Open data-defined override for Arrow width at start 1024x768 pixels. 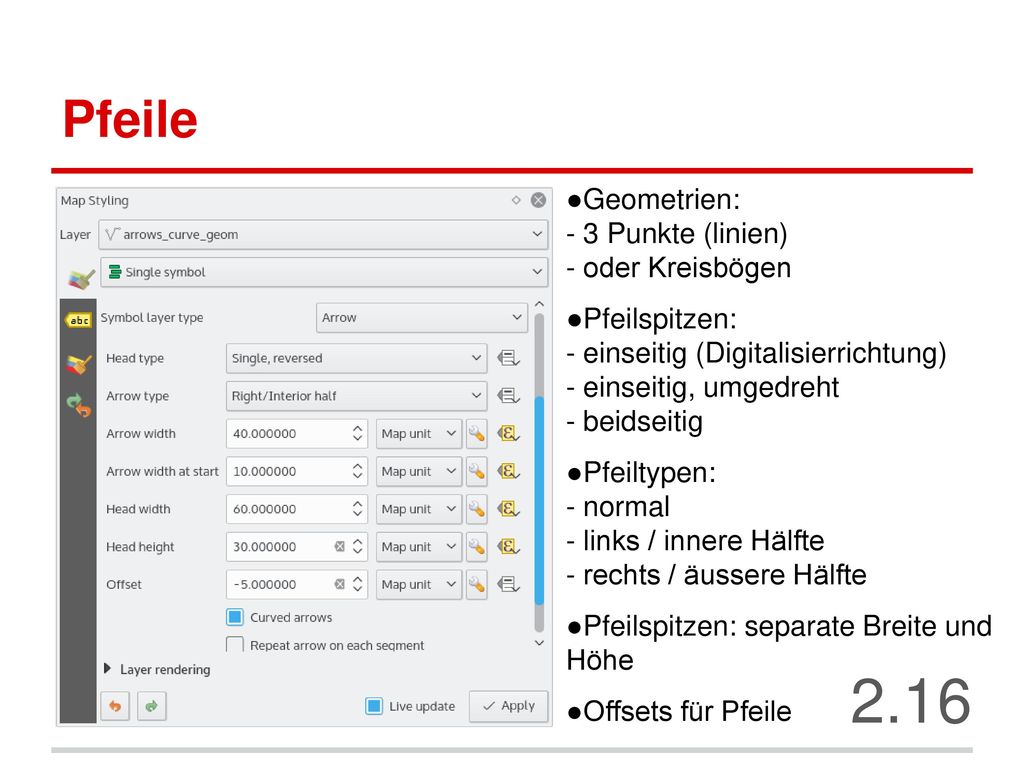coord(507,472)
